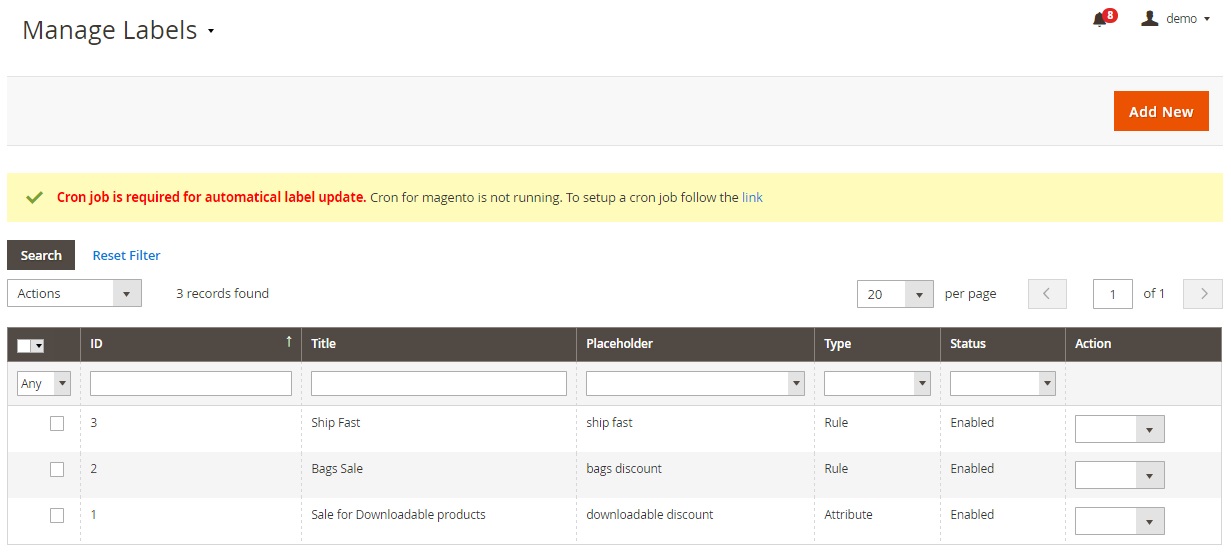Sort by the Title column header

[324, 344]
